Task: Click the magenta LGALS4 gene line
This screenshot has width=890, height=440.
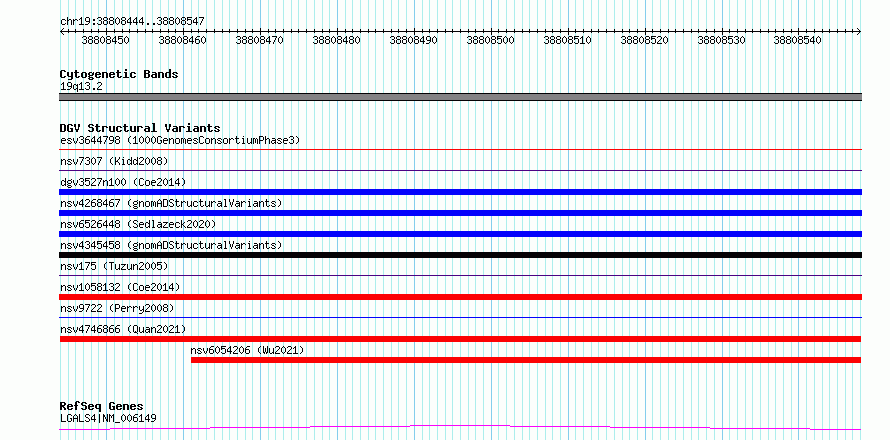Action: [460, 427]
